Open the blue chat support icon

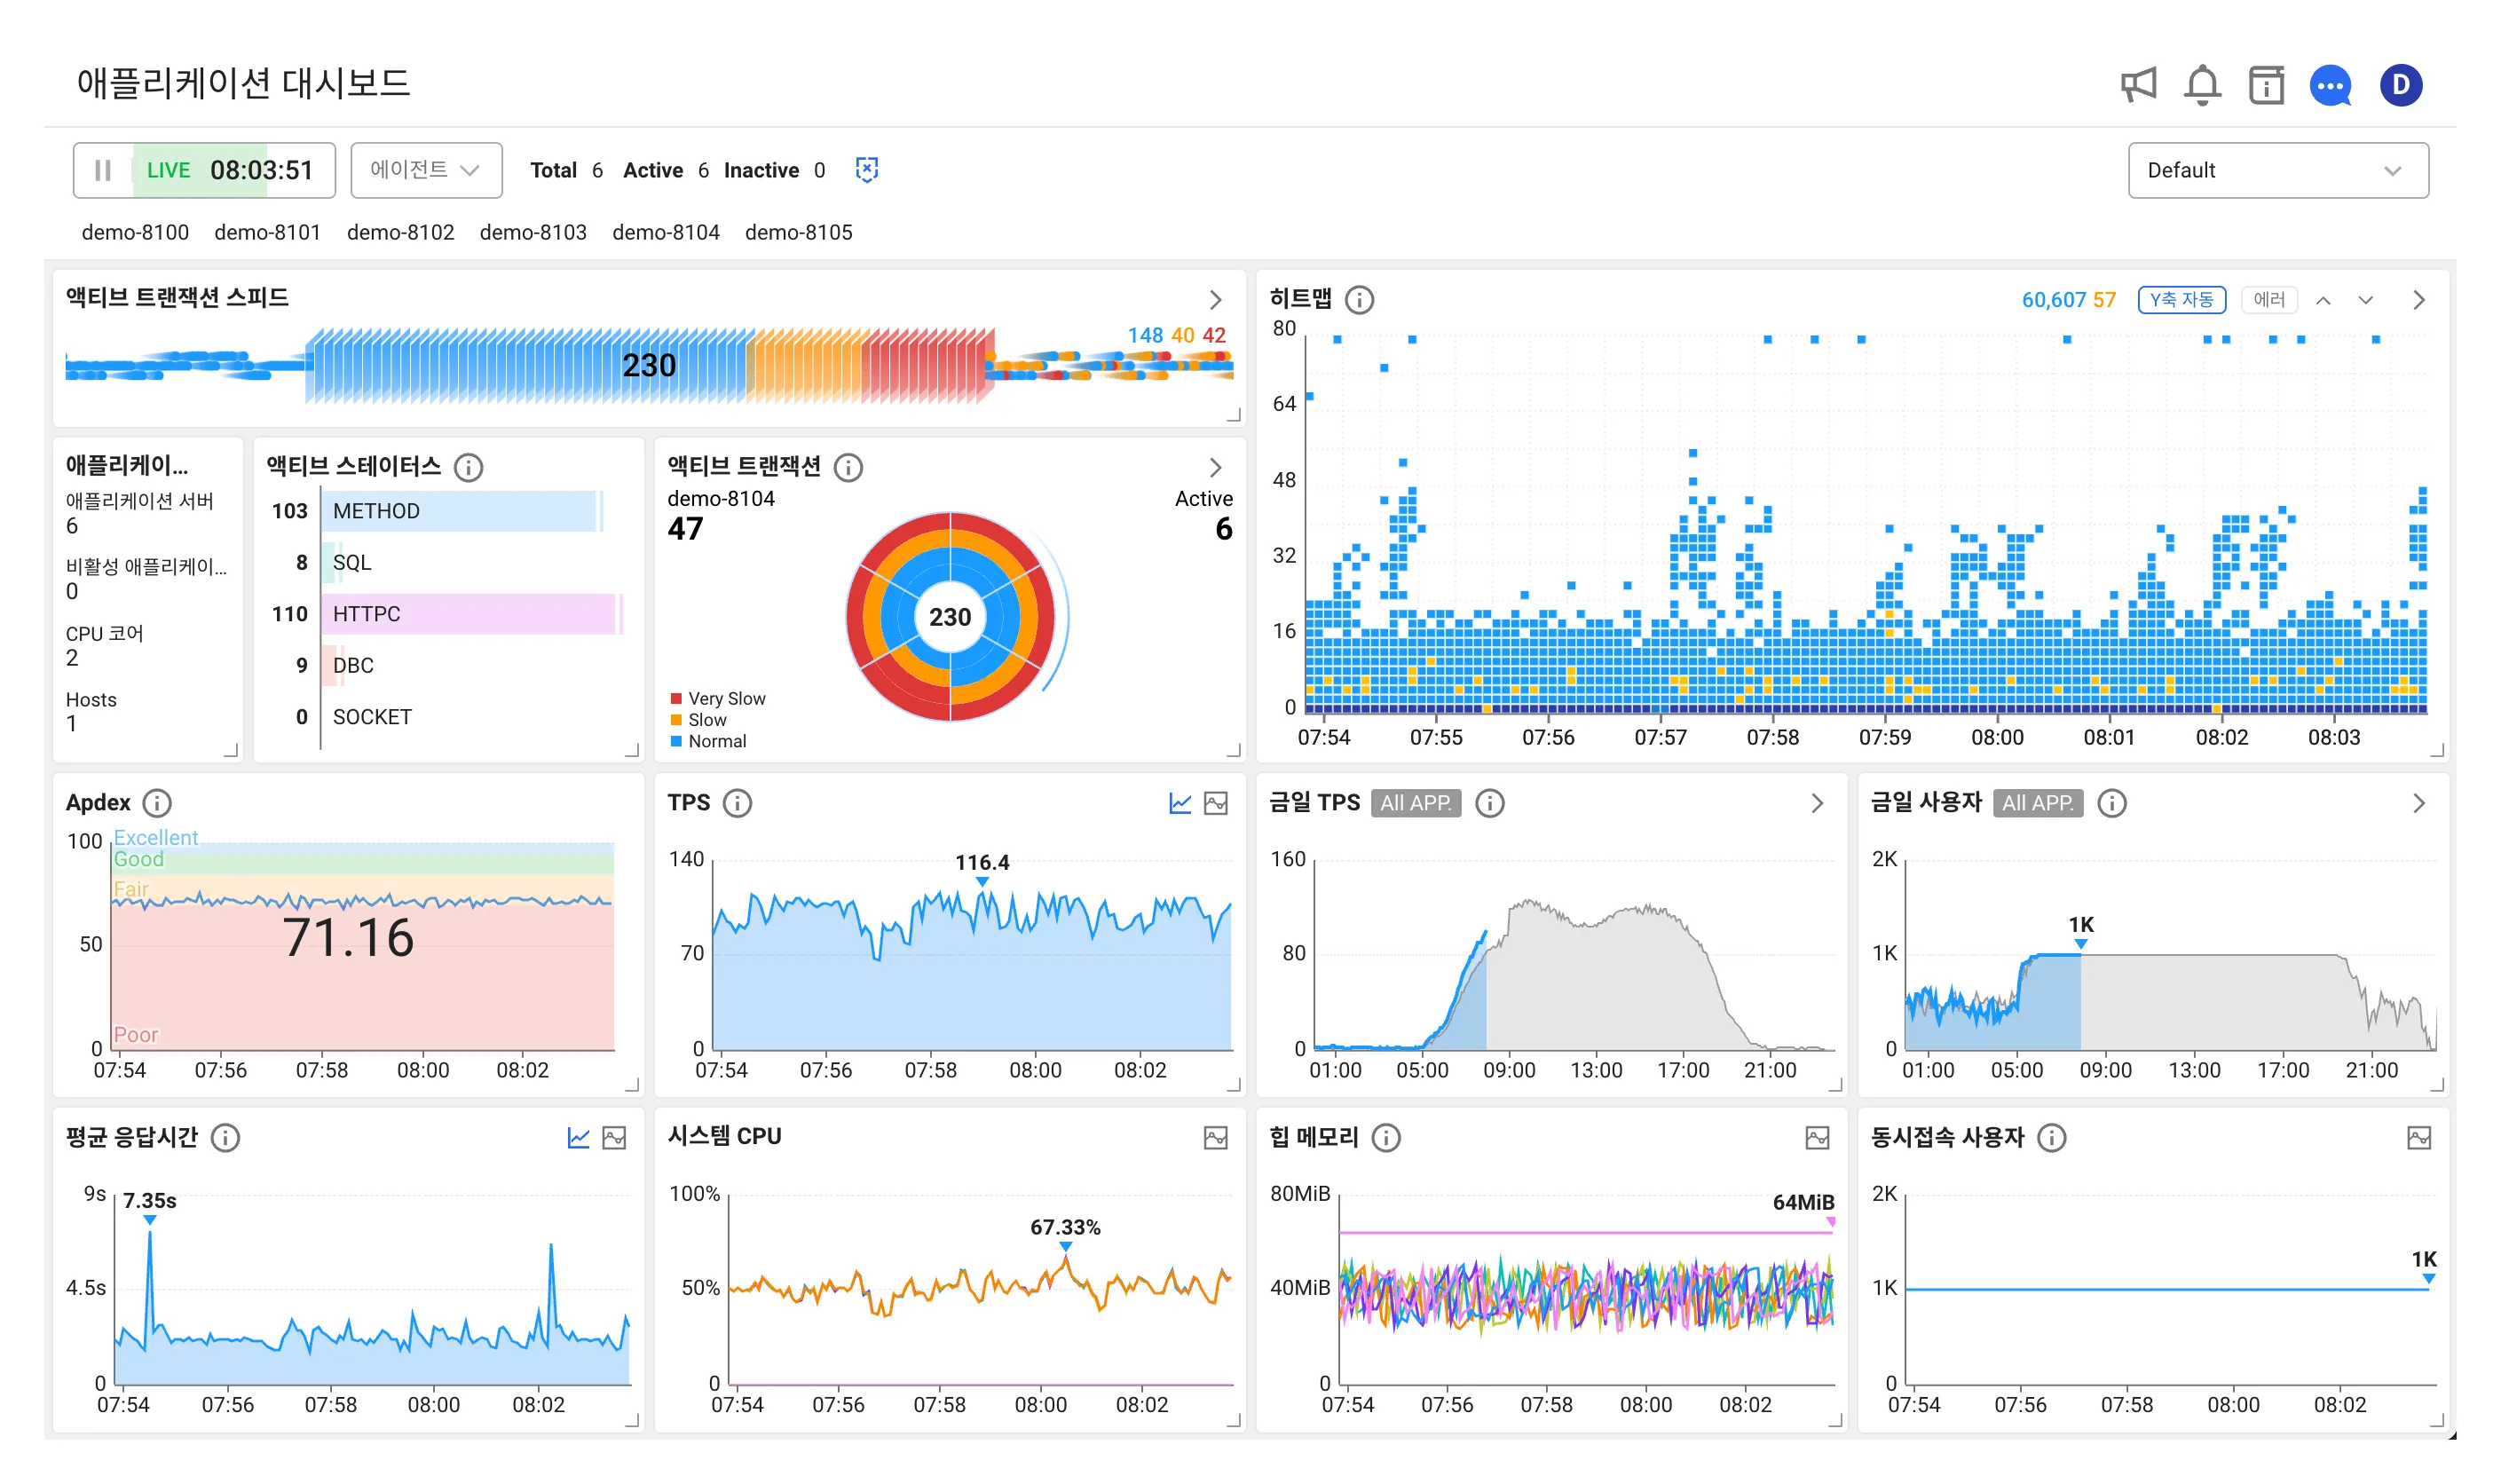pos(2329,85)
